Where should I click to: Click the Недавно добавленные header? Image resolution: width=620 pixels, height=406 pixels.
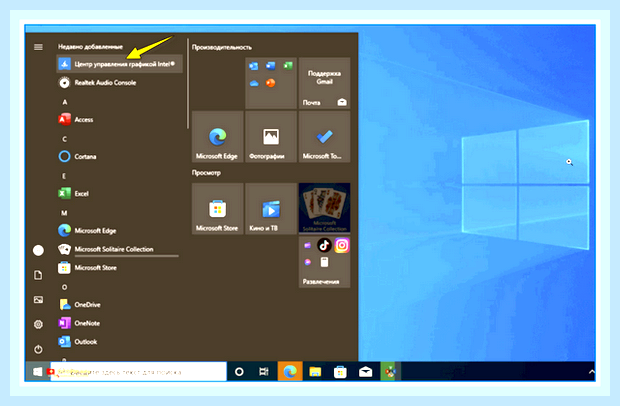click(x=91, y=47)
